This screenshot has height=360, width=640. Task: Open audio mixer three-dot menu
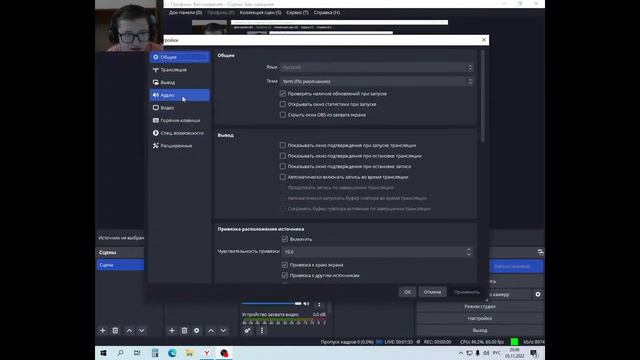262,331
